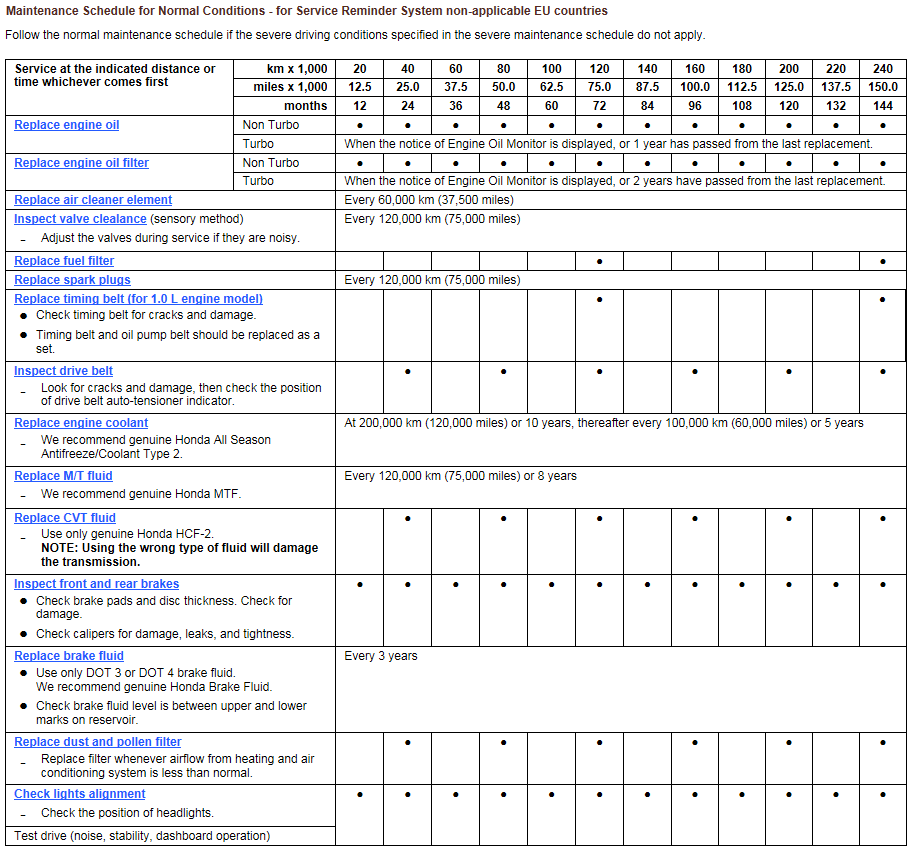Follow the Replace air cleaner element link
This screenshot has height=846, width=908.
pyautogui.click(x=93, y=200)
